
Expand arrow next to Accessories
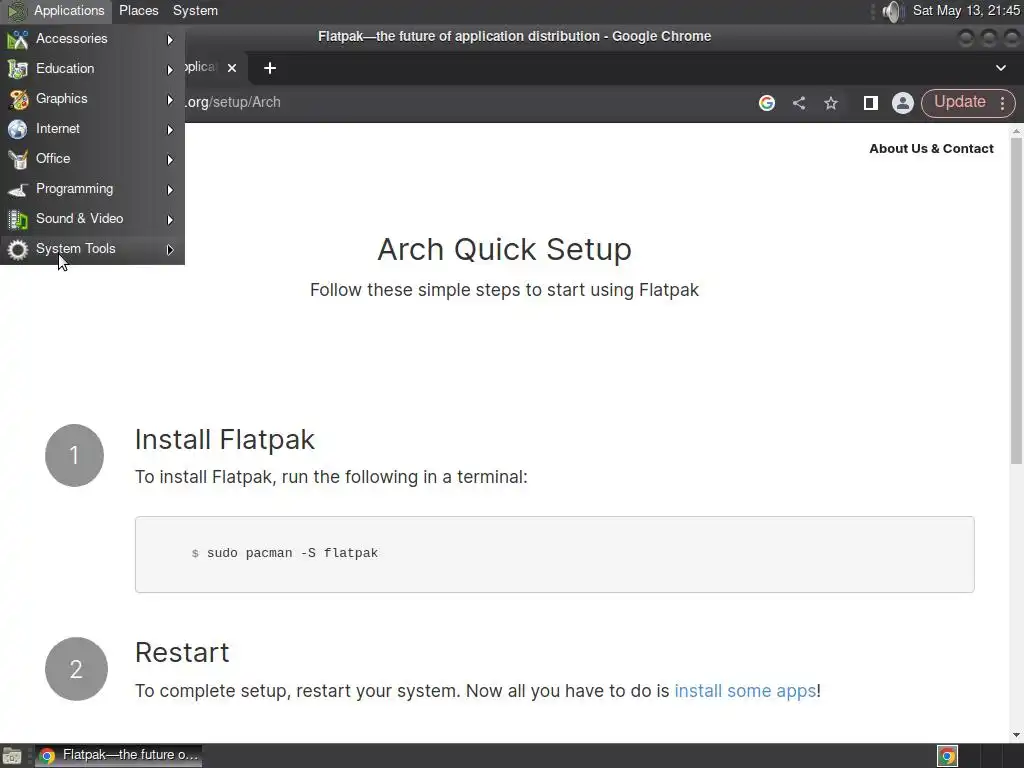(x=170, y=40)
